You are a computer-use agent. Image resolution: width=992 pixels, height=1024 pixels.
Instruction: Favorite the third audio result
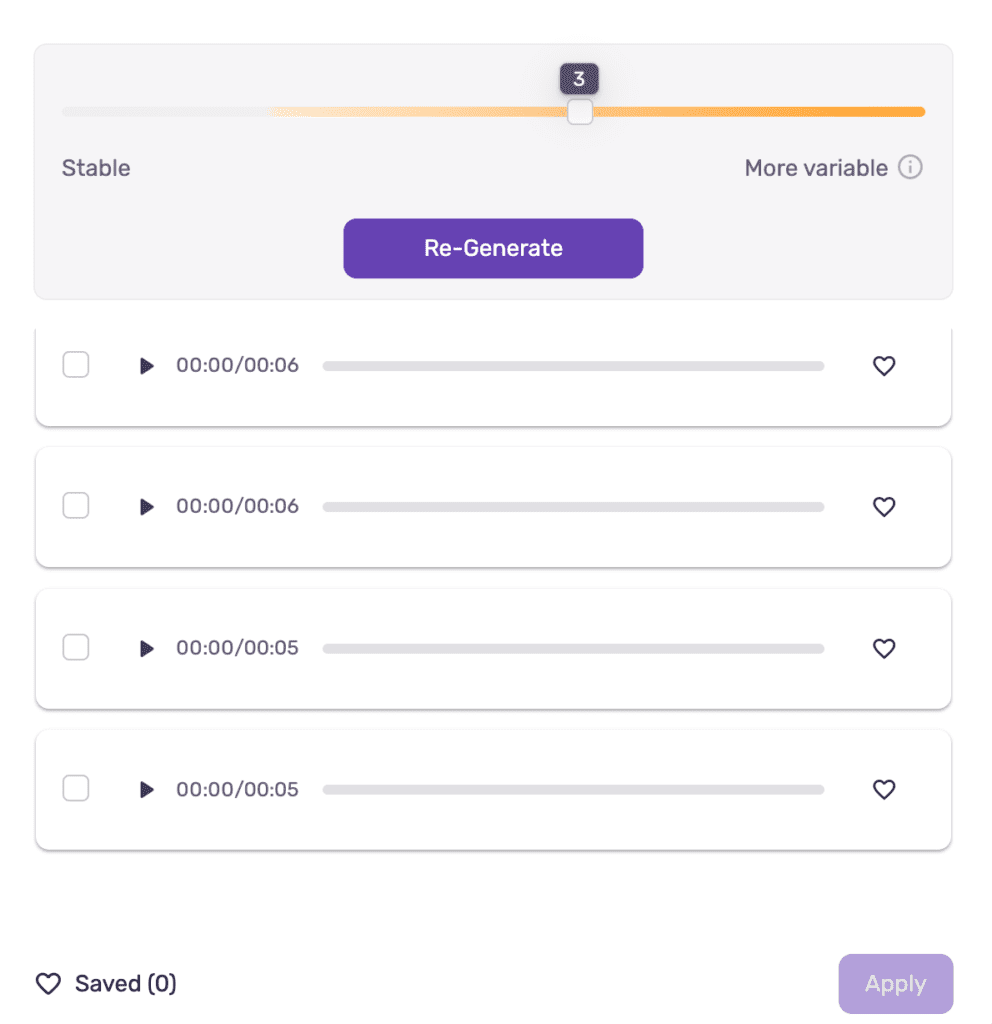[x=884, y=648]
